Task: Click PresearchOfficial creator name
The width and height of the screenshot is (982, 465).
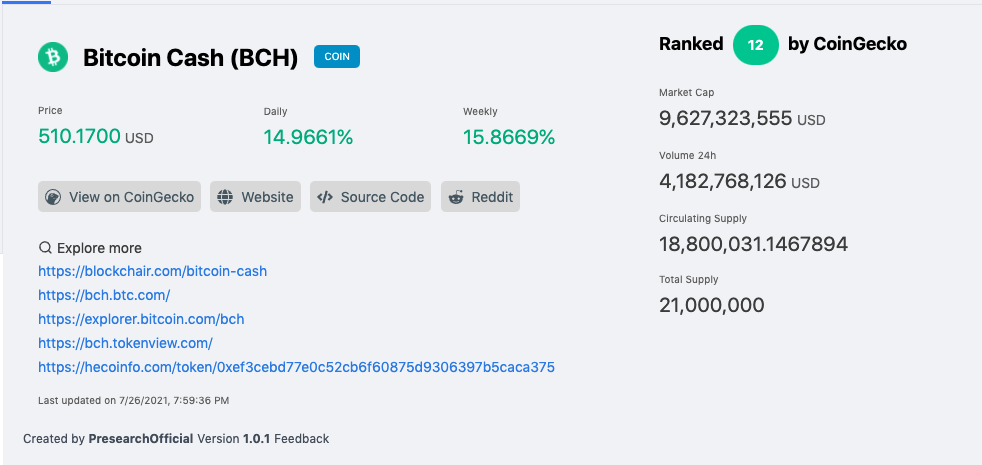Action: (x=141, y=439)
